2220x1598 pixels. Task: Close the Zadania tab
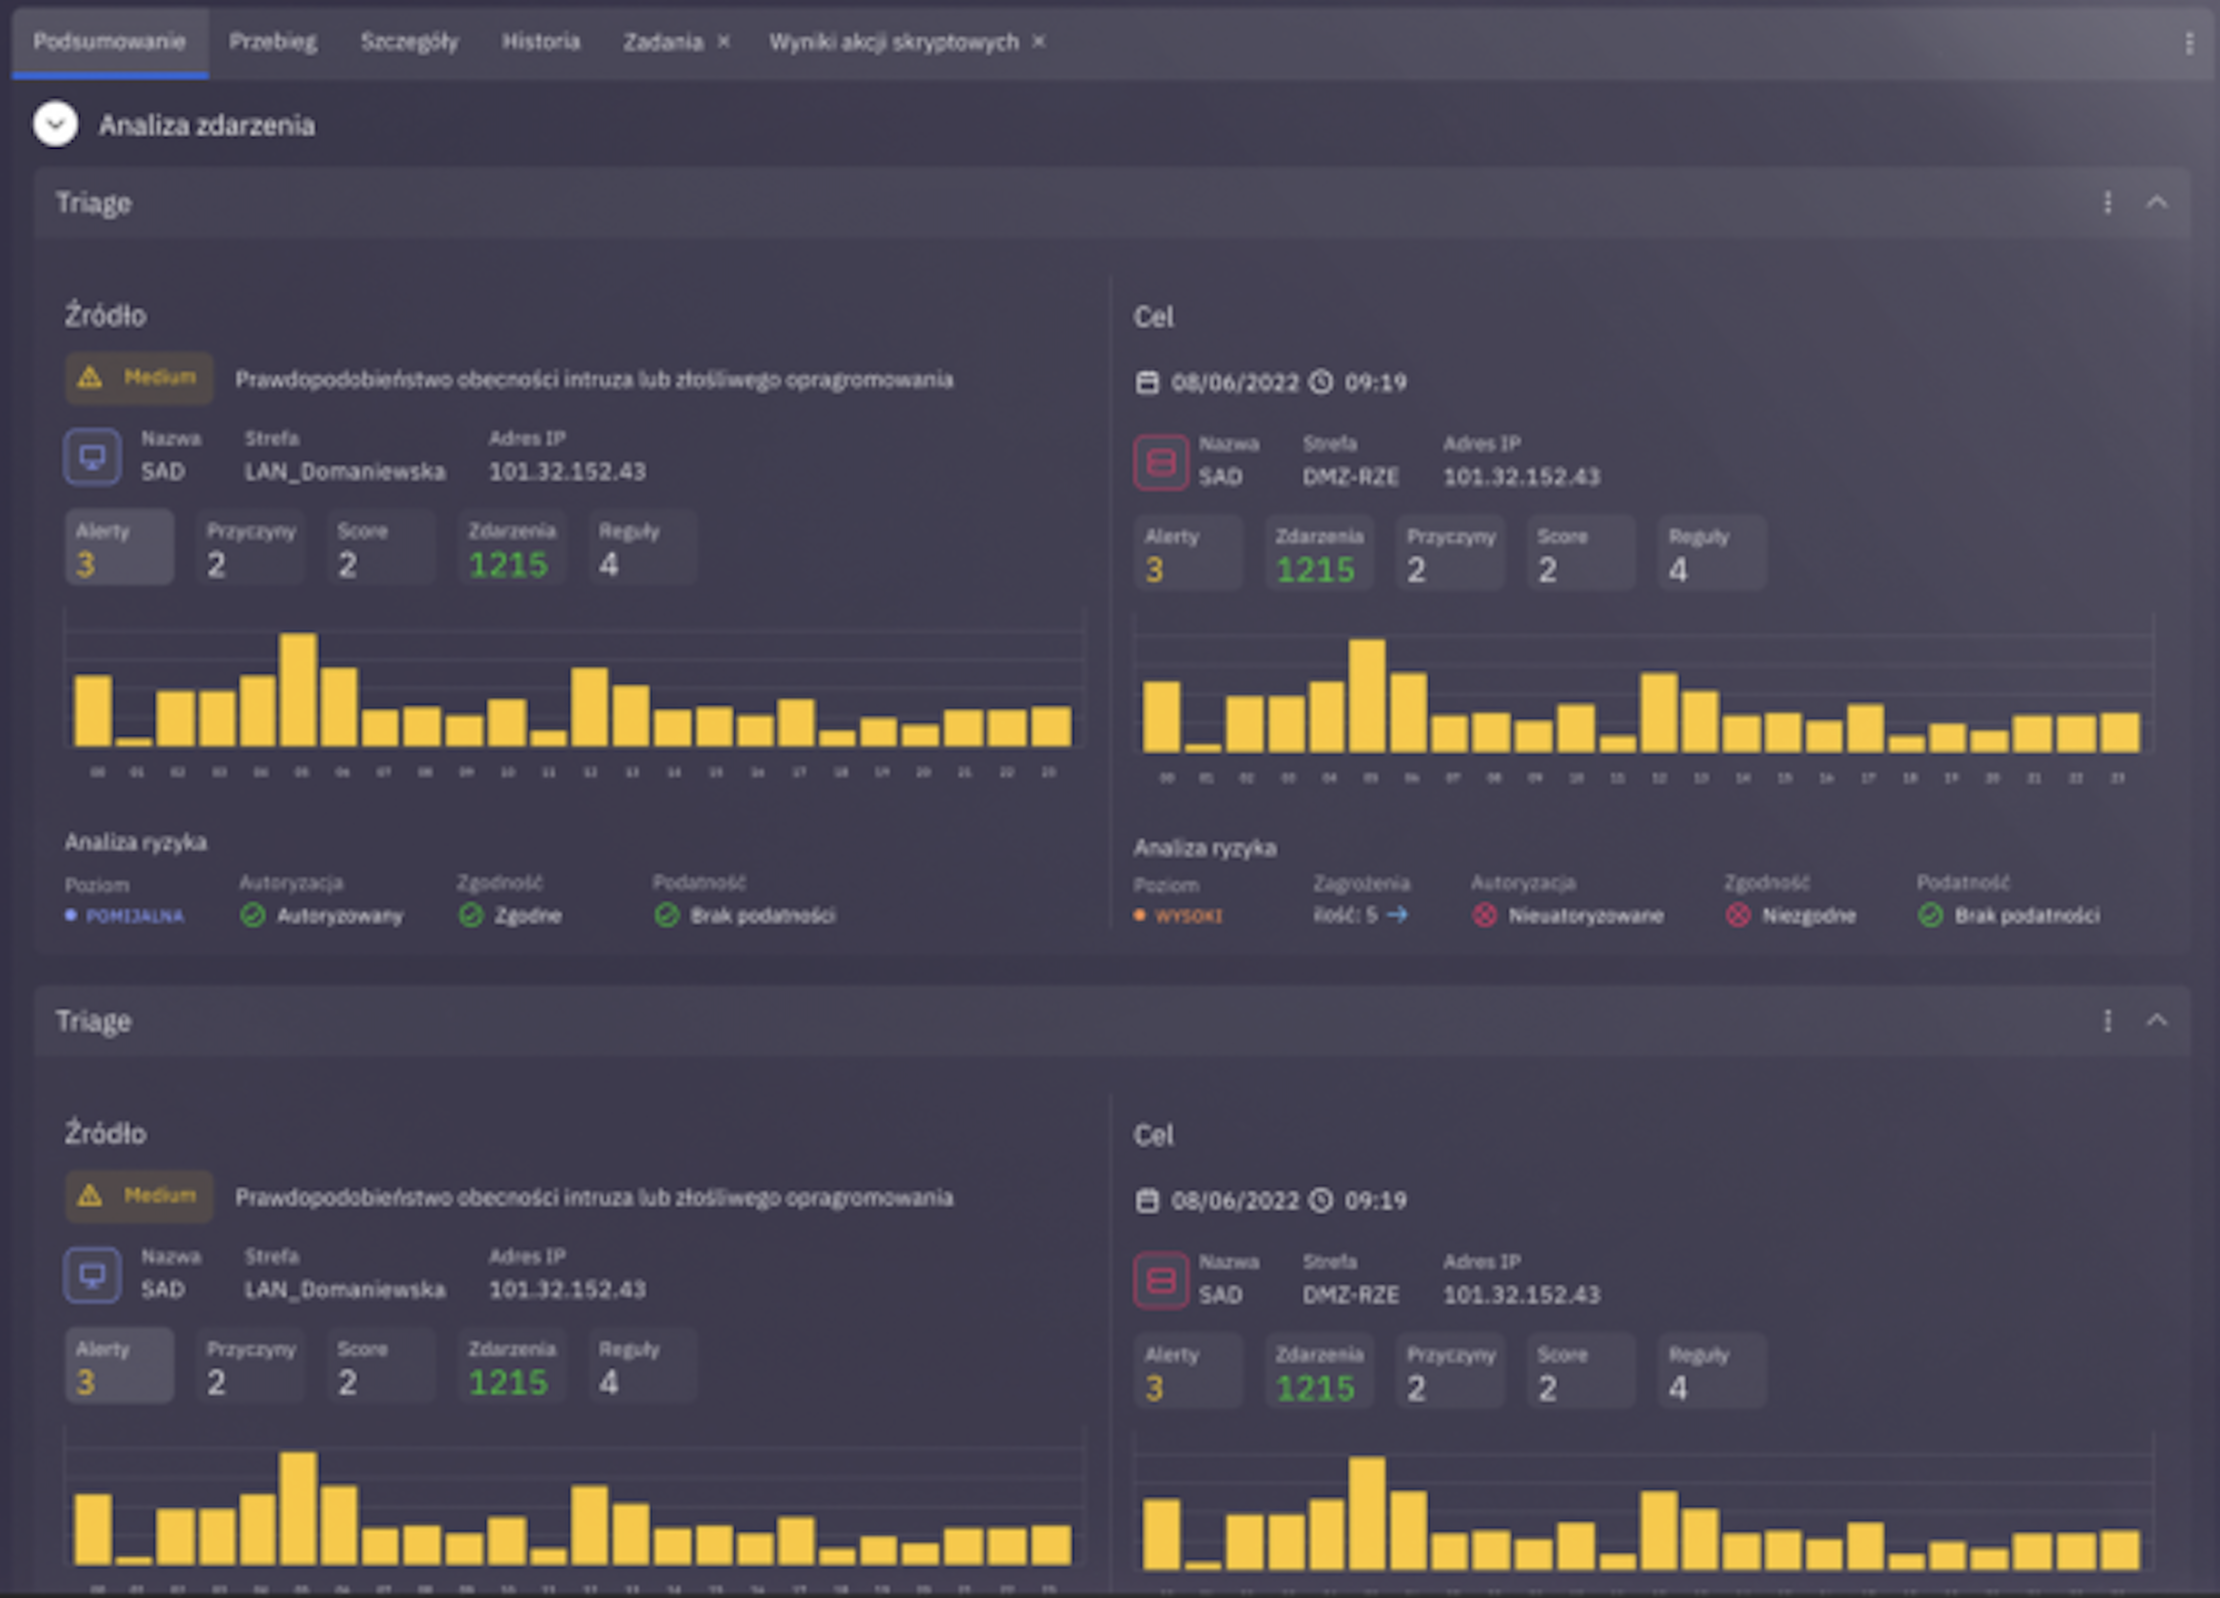pos(724,41)
